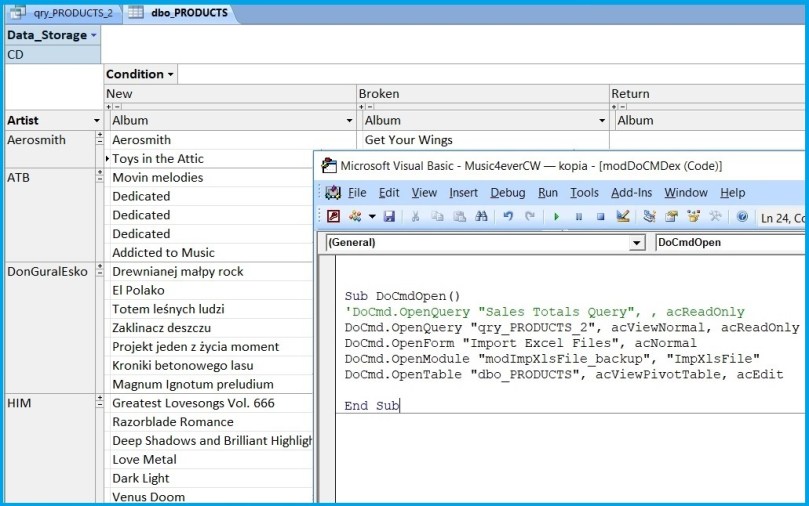The image size is (809, 506).
Task: Click the Save icon in VBA toolbar
Action: 389,216
